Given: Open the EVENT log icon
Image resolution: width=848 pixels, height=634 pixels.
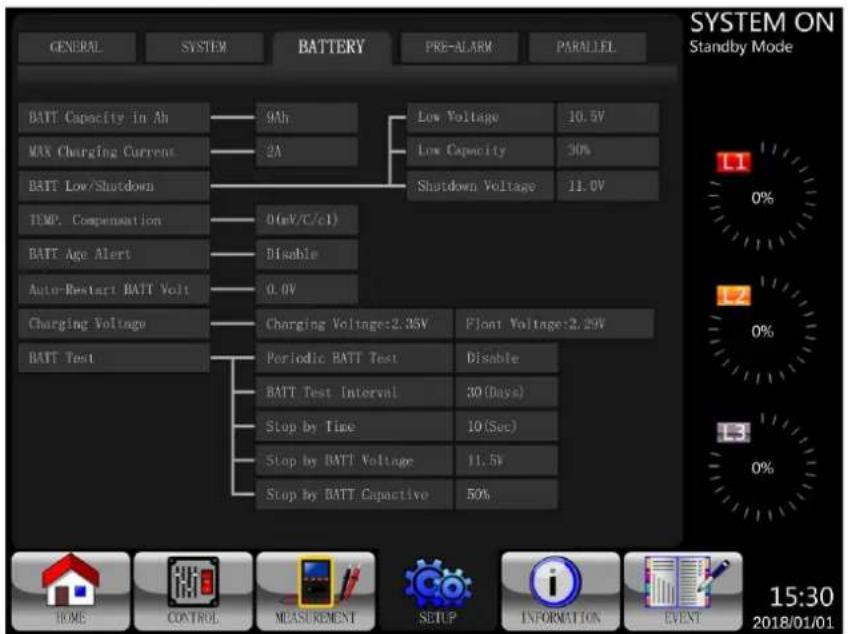Looking at the screenshot, I should pos(683,591).
